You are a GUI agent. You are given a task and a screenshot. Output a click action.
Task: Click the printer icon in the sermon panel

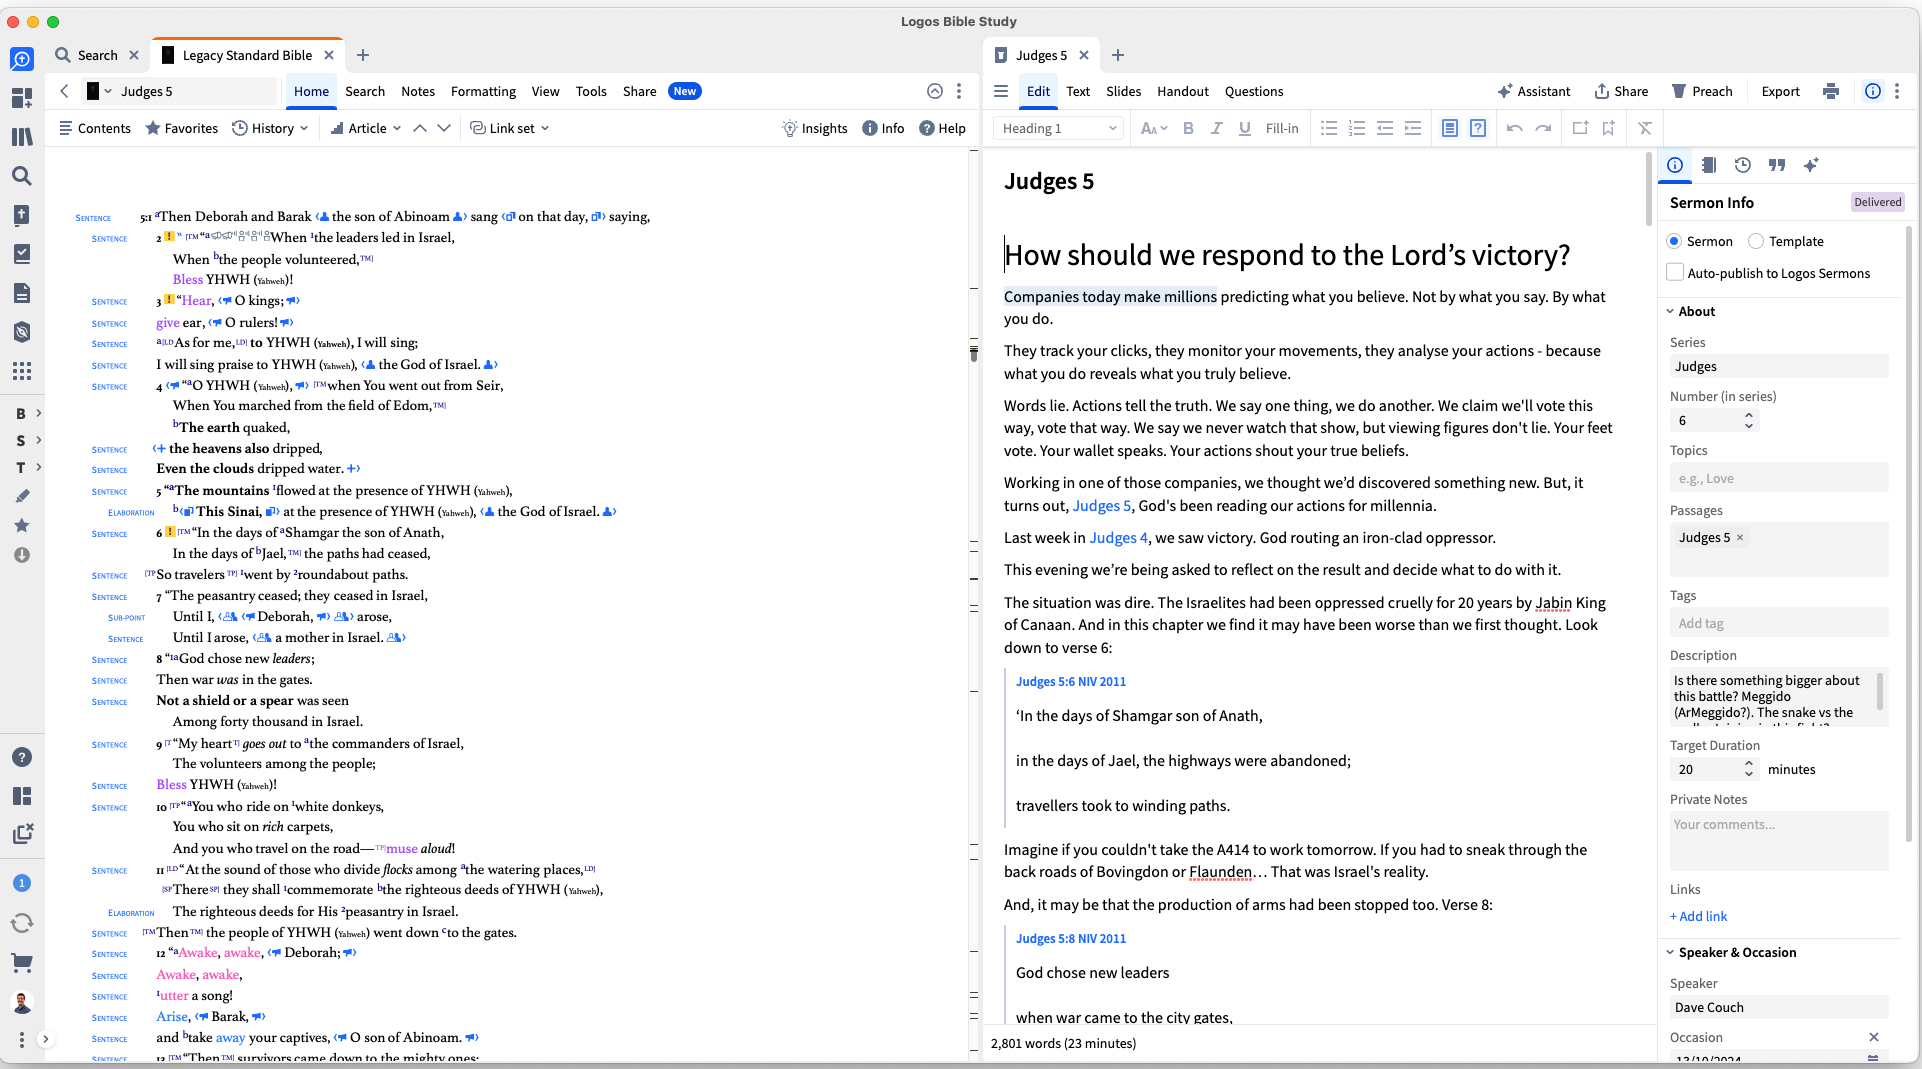[1831, 91]
